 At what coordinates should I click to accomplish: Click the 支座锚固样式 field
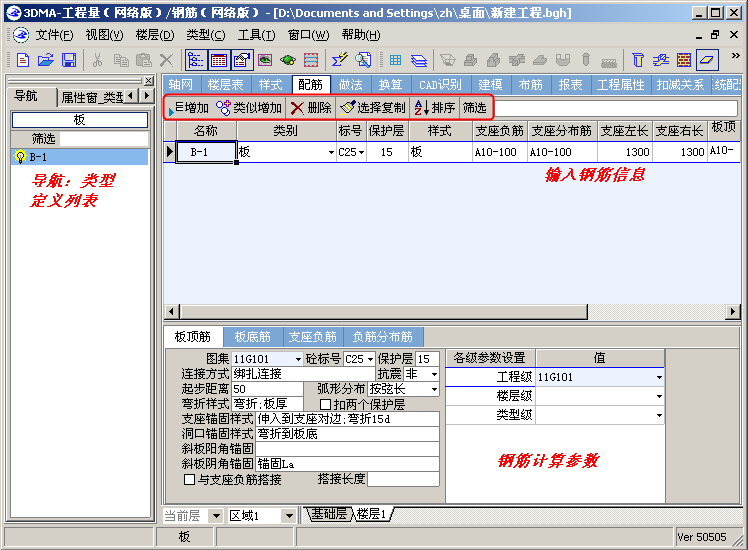347,419
